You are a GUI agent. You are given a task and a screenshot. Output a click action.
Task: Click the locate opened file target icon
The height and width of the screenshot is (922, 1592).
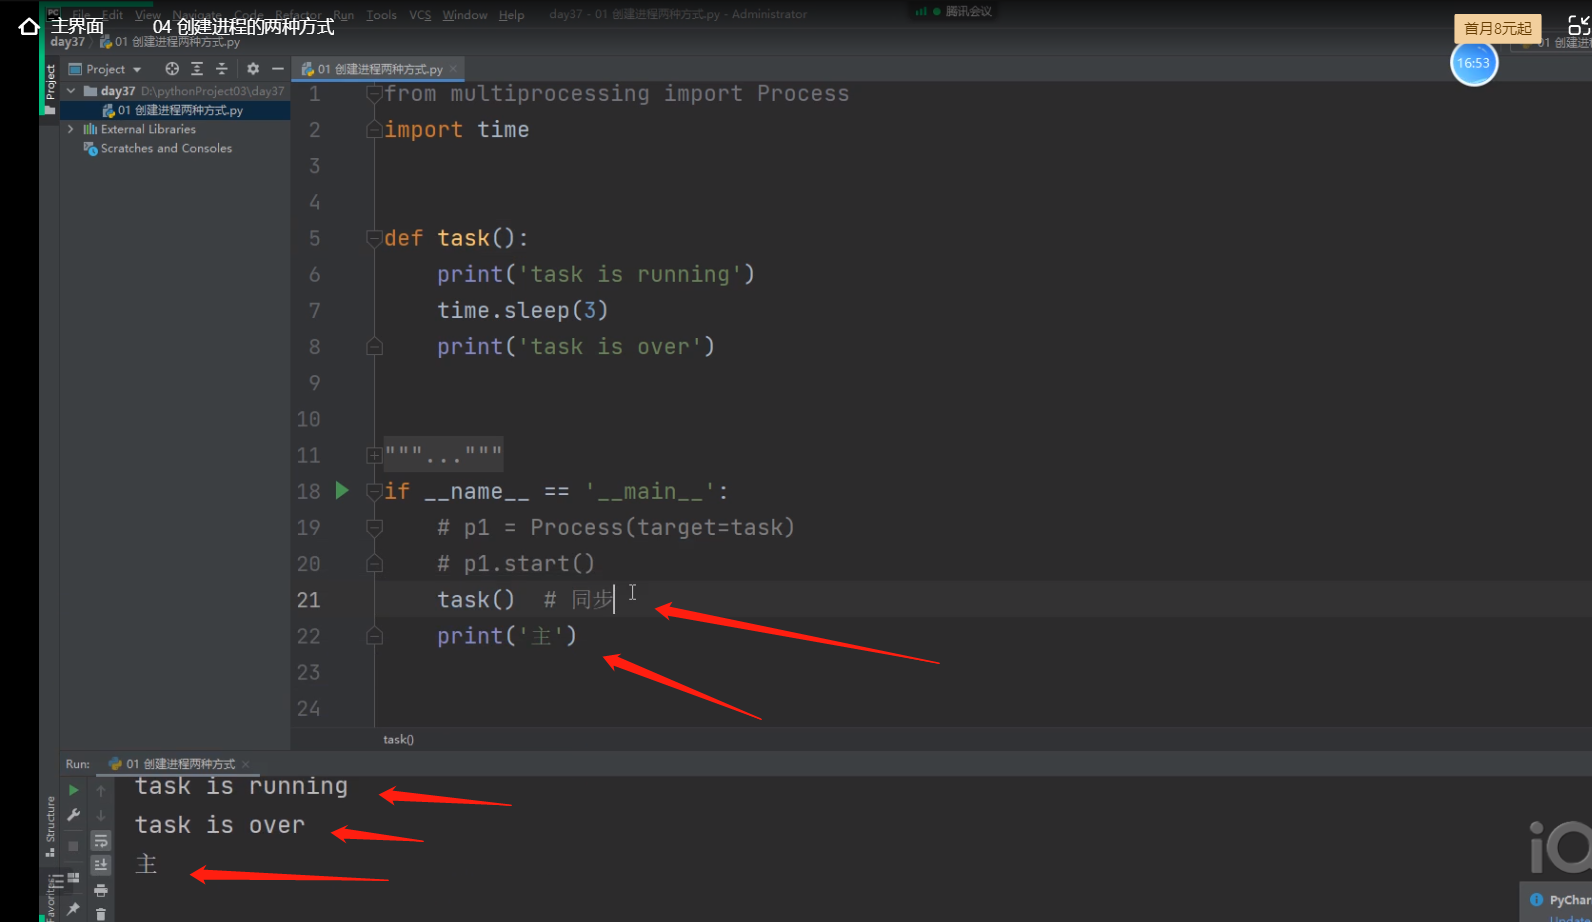click(x=172, y=69)
